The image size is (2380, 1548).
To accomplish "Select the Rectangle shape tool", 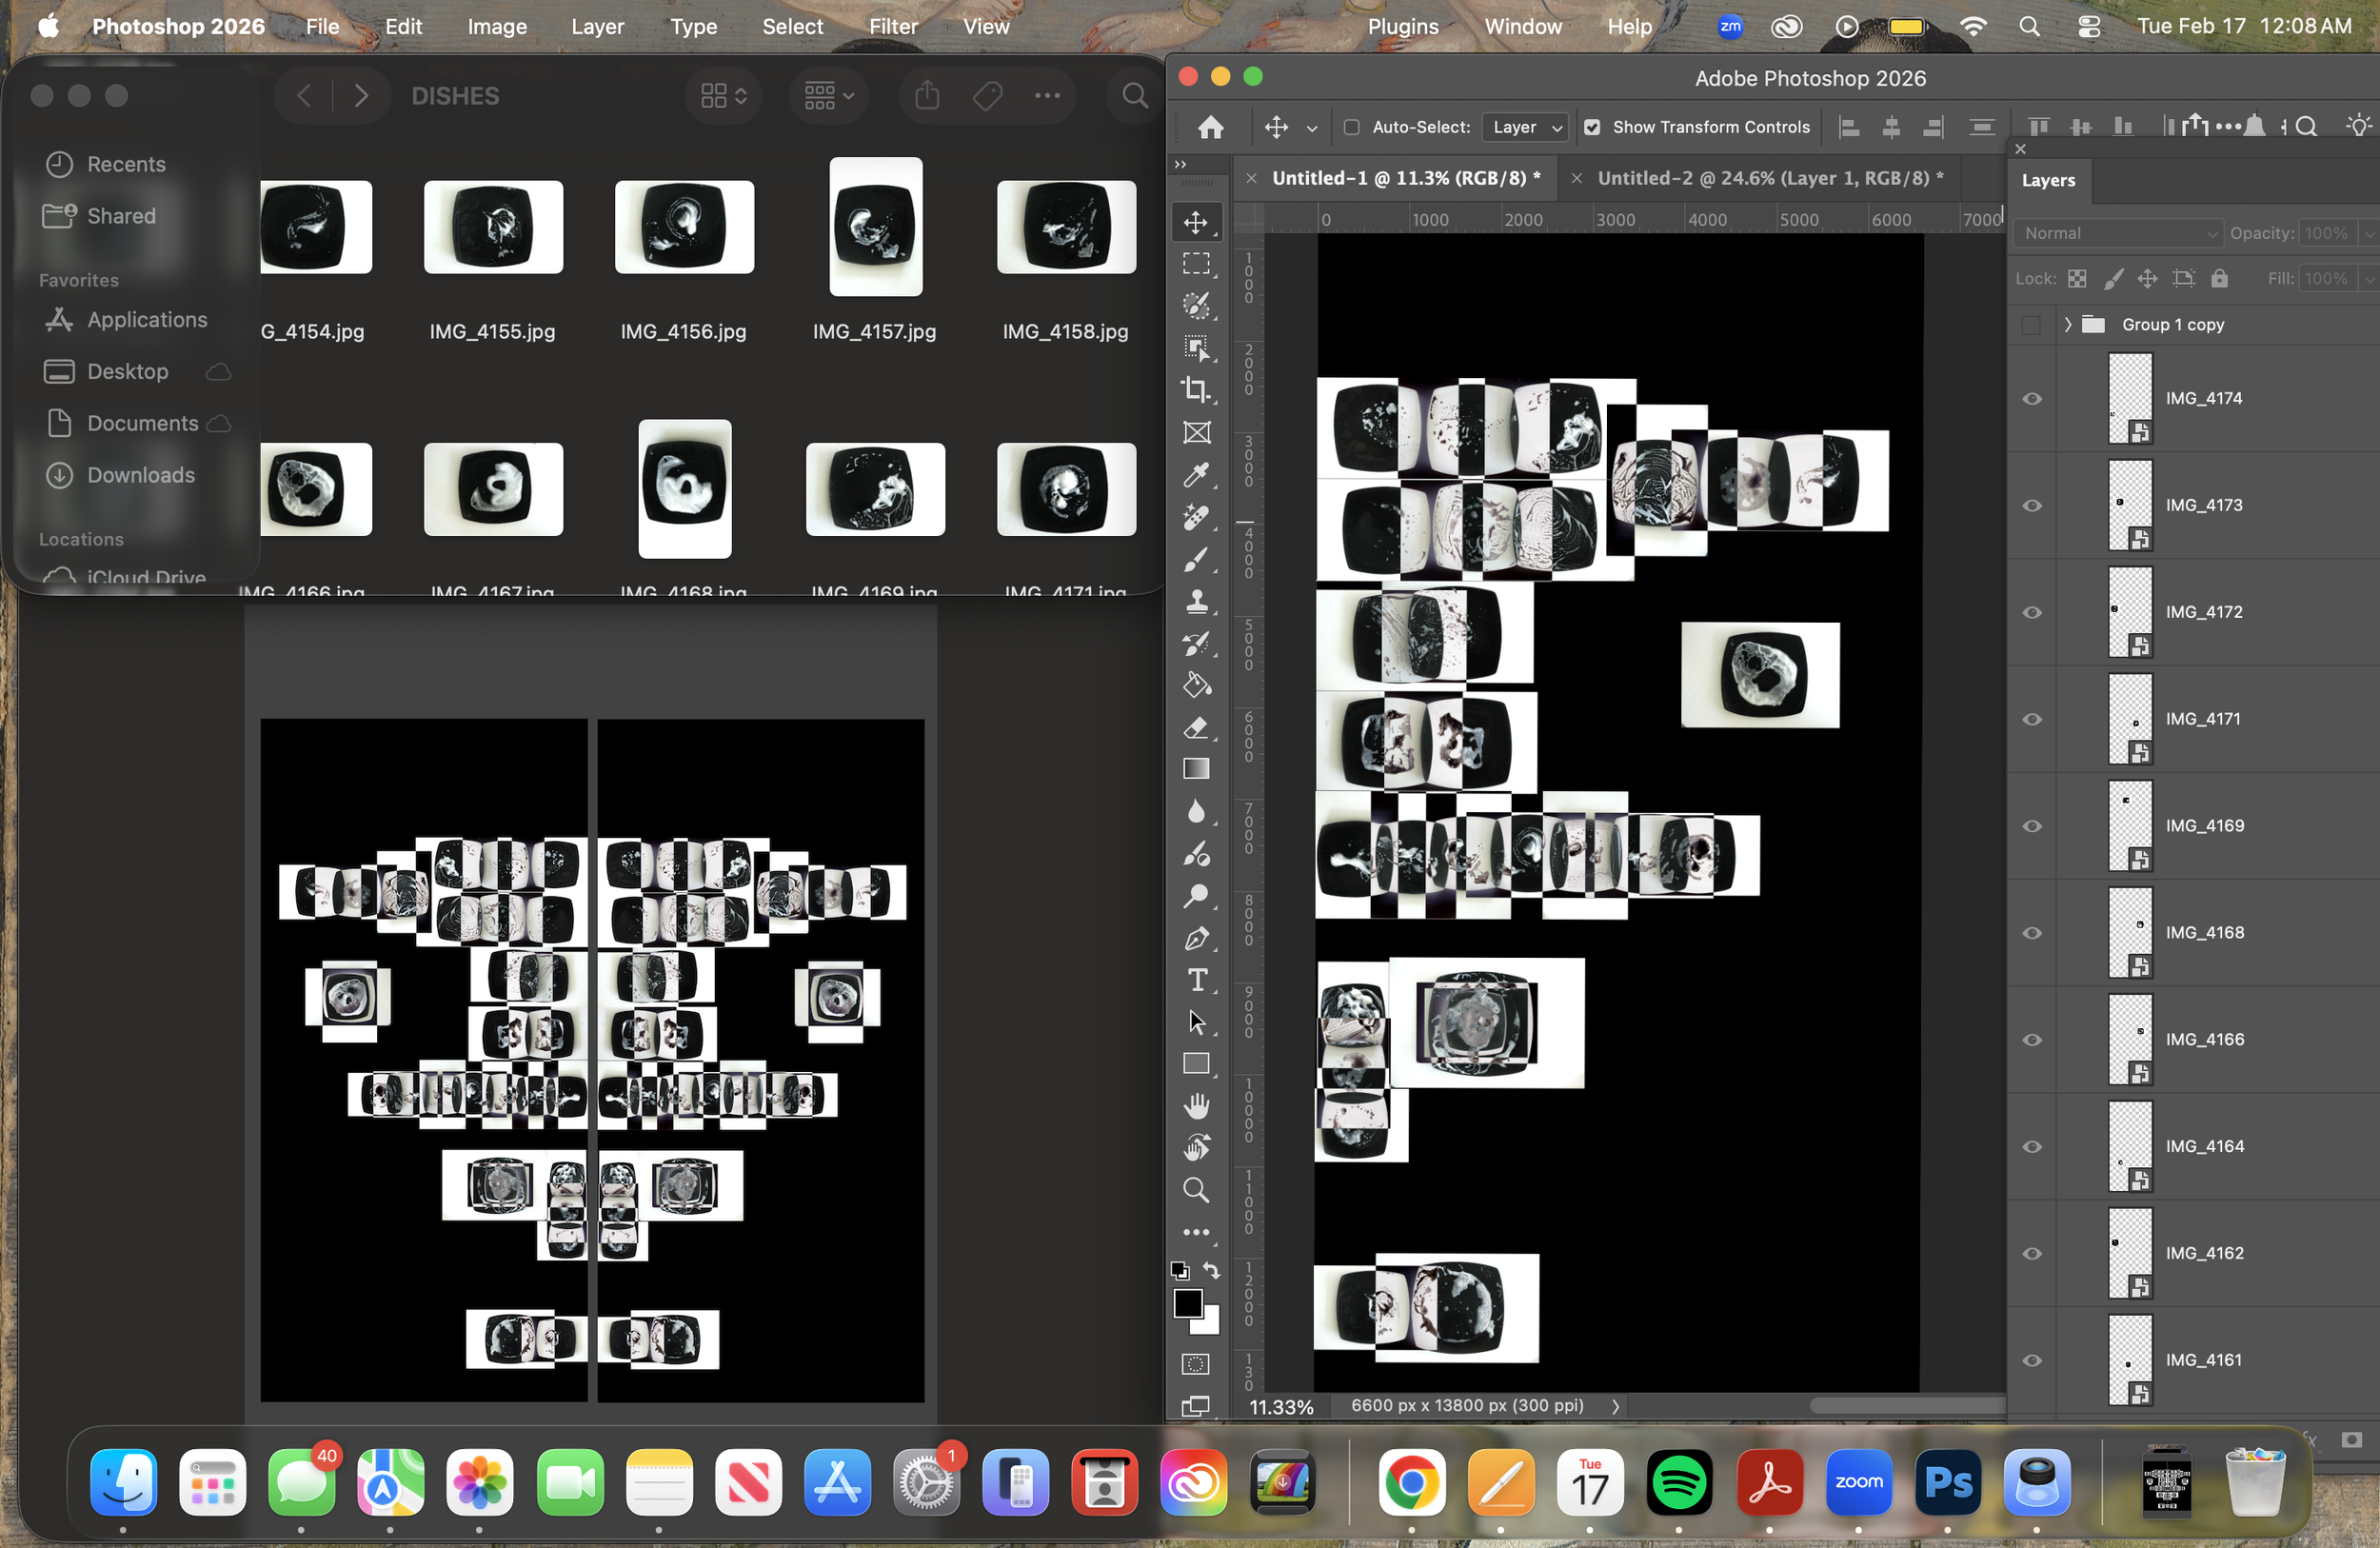I will [1196, 1064].
